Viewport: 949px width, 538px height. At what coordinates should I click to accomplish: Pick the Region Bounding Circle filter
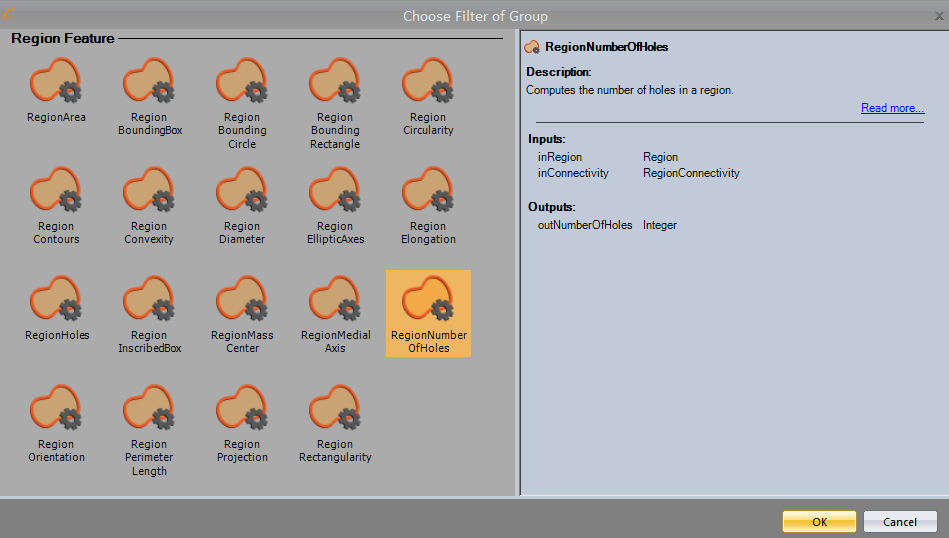point(242,82)
